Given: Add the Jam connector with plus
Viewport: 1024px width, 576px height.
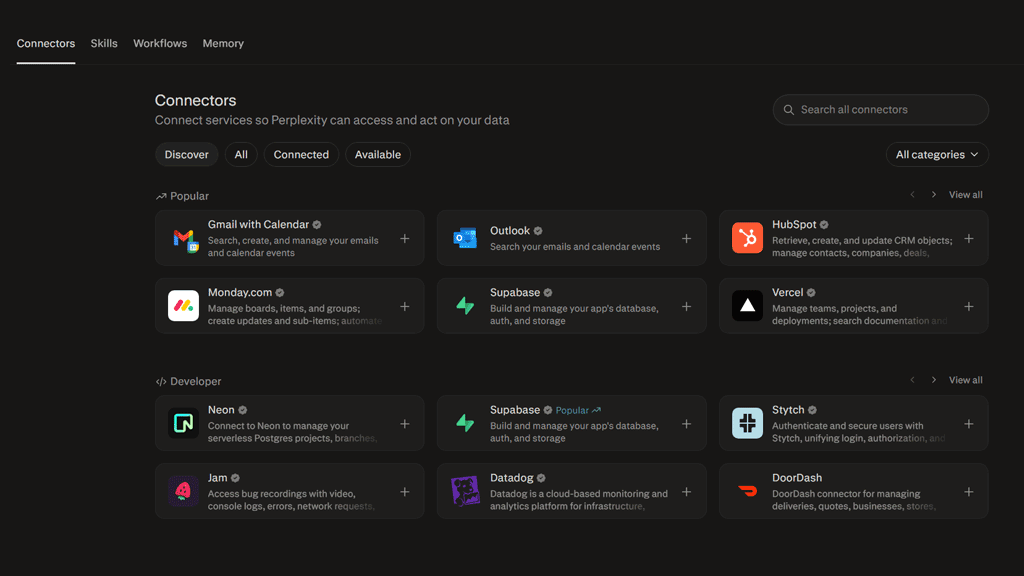Looking at the screenshot, I should [405, 492].
